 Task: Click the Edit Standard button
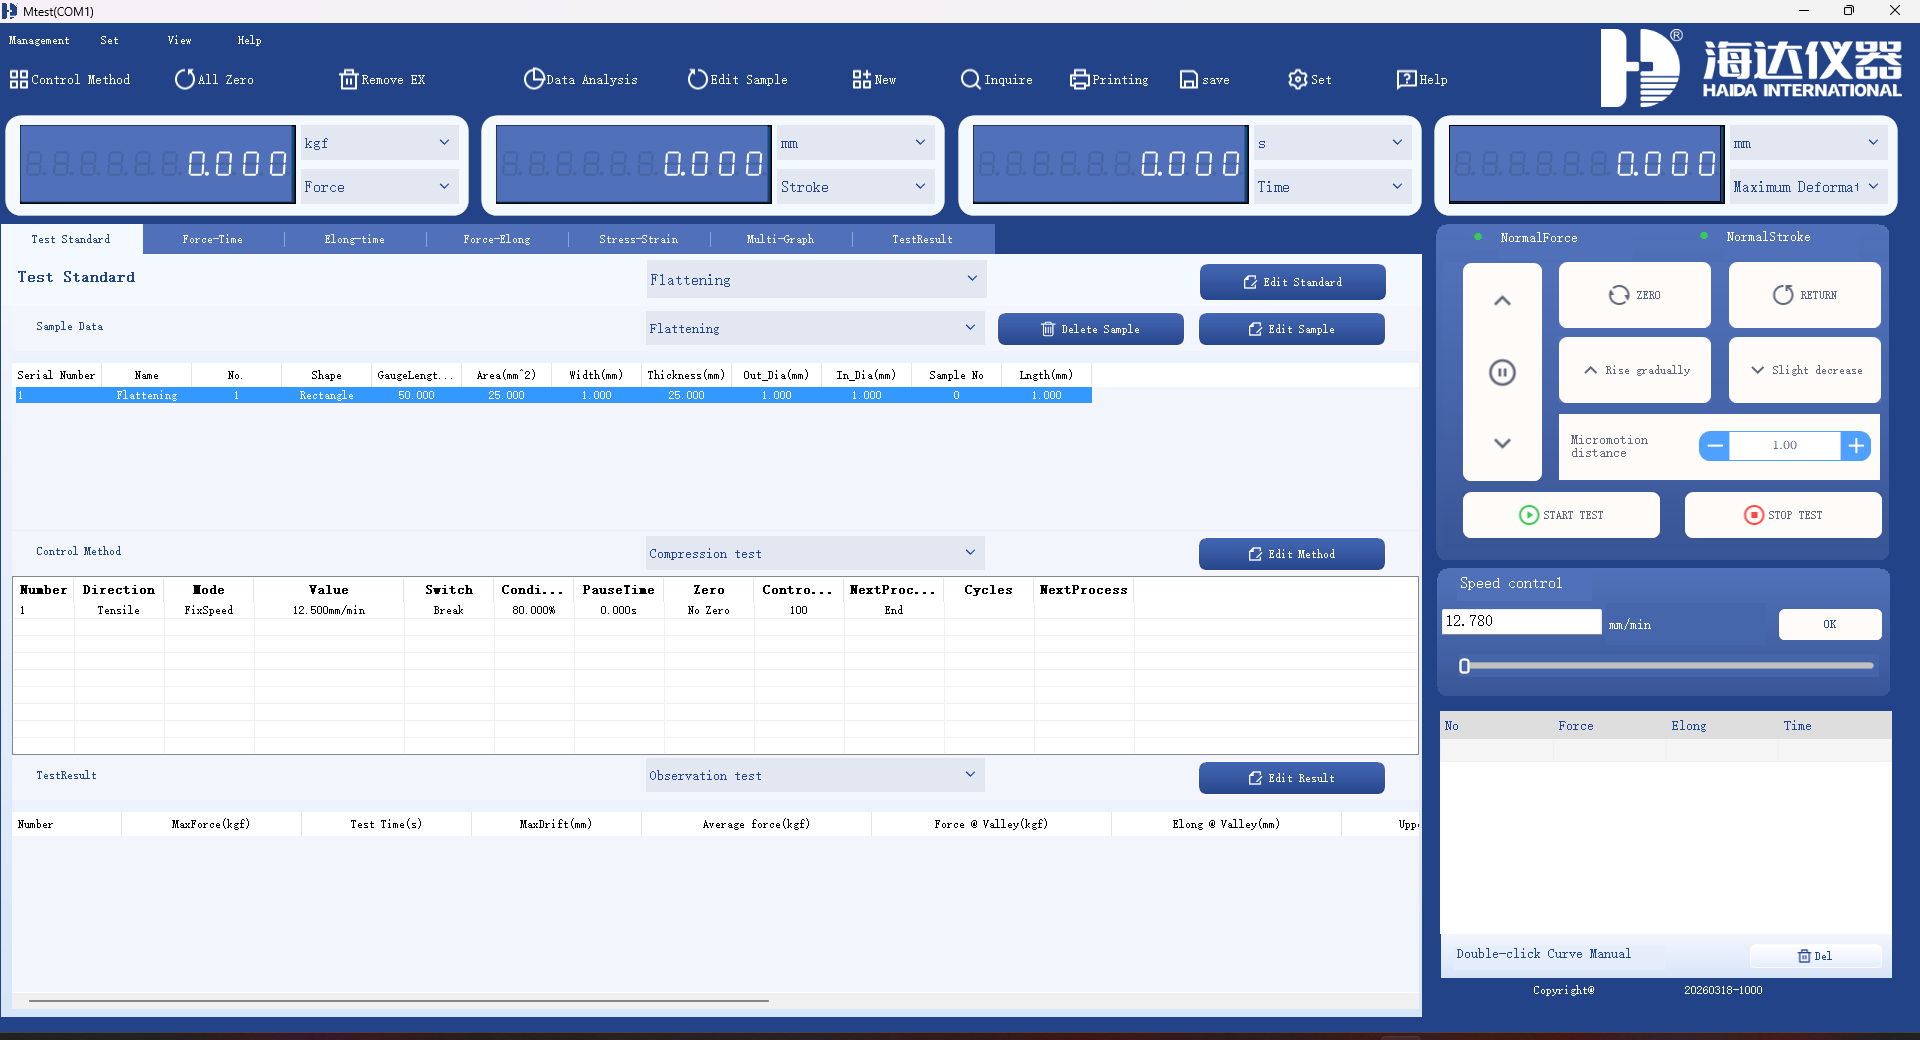[x=1293, y=282]
